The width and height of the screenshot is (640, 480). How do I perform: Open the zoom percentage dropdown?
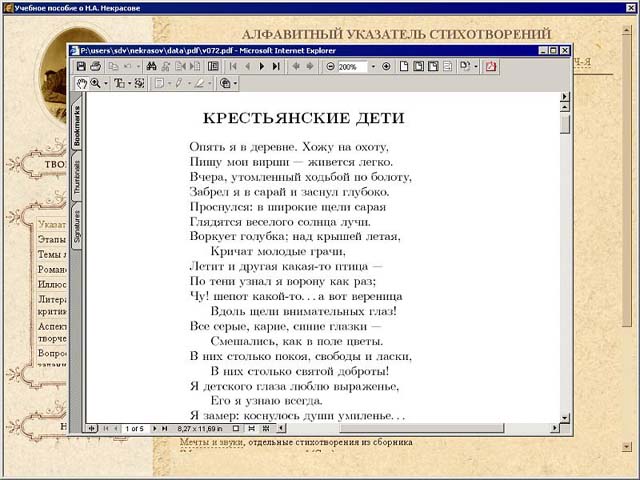(372, 67)
